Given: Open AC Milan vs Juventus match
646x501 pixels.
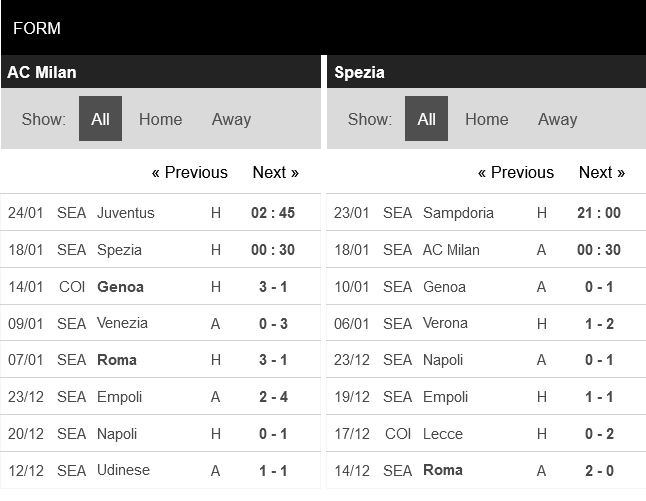Looking at the screenshot, I should pos(126,213).
